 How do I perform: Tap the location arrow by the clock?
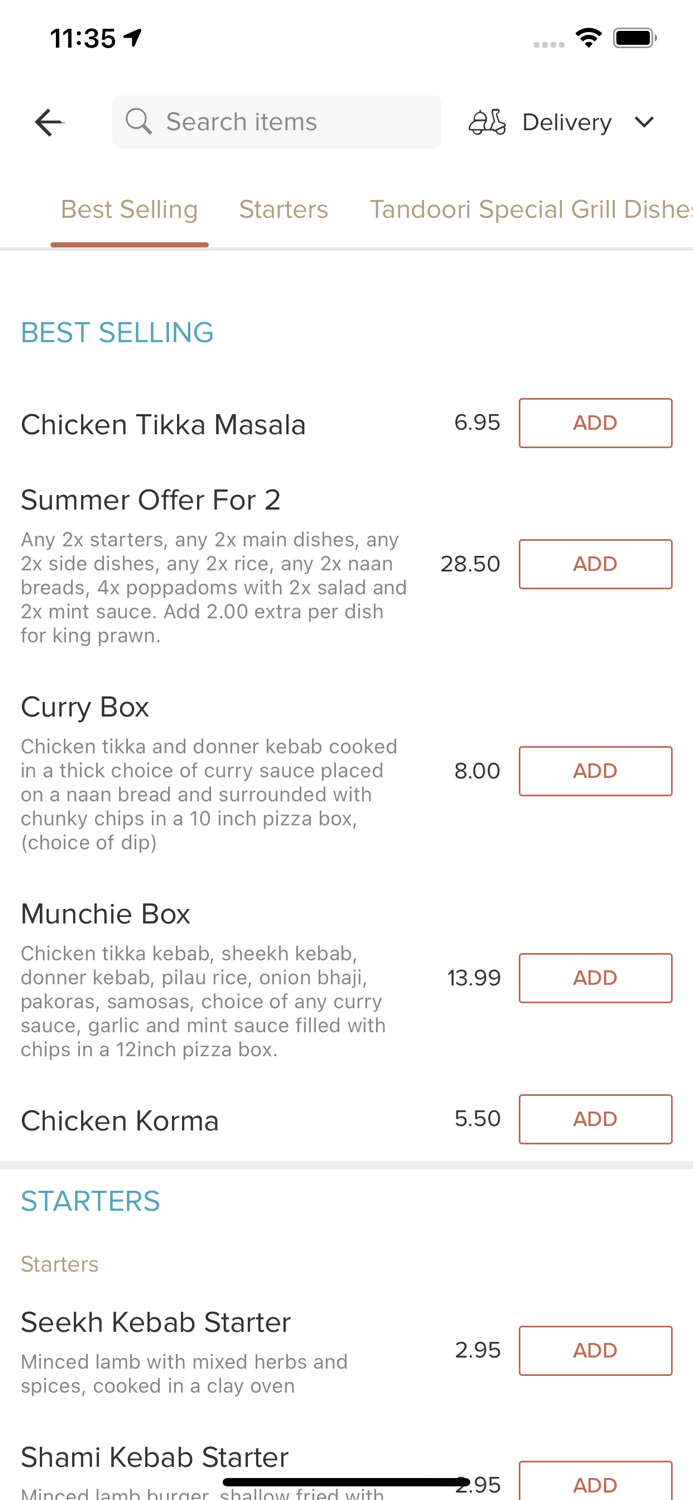point(133,38)
